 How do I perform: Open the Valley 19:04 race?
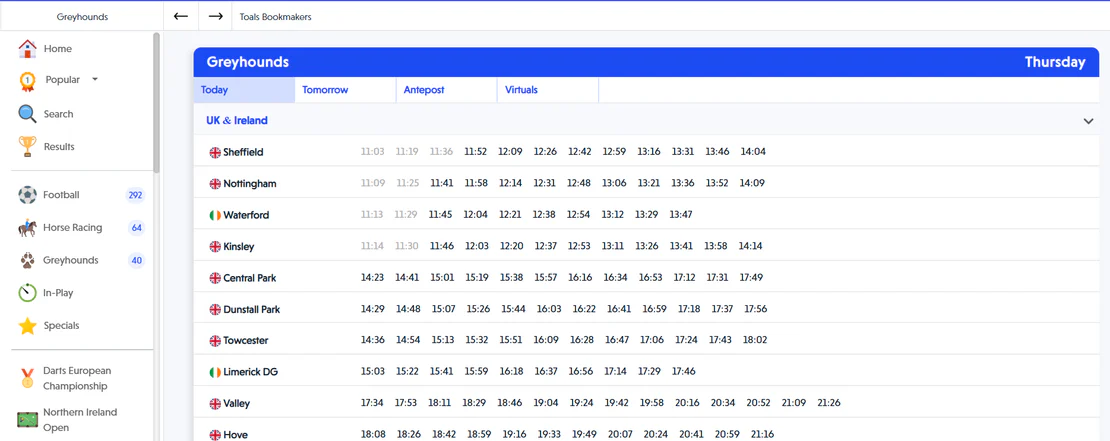(546, 403)
